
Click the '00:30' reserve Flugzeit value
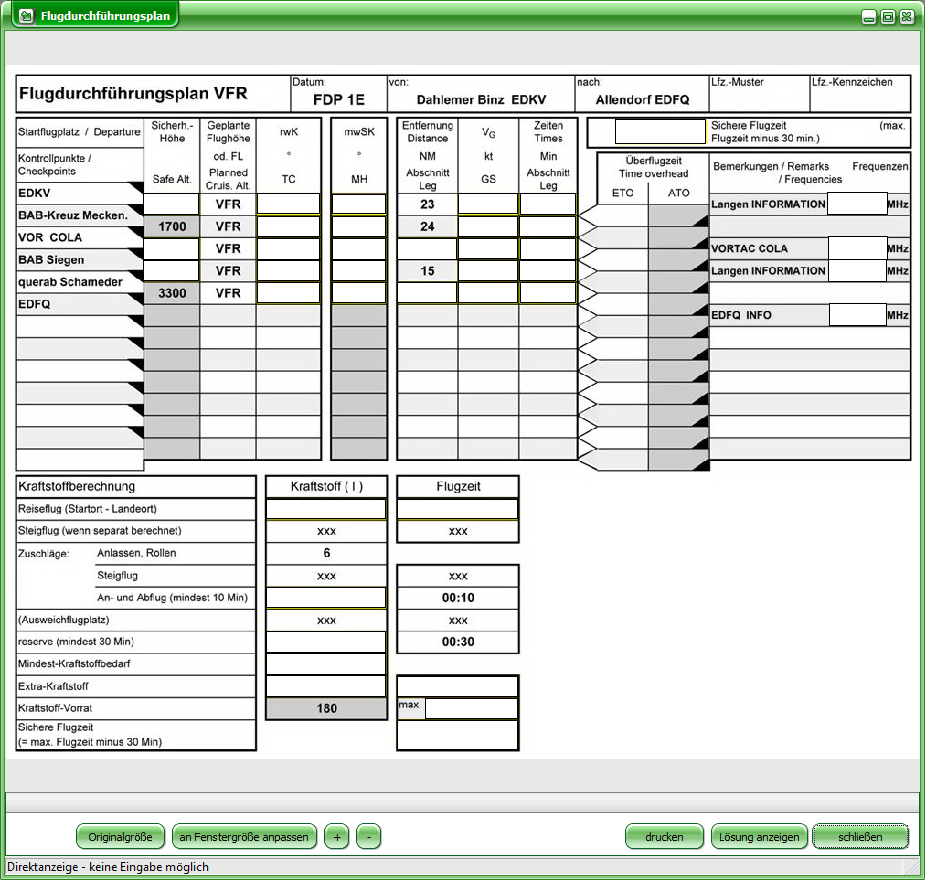tap(458, 642)
